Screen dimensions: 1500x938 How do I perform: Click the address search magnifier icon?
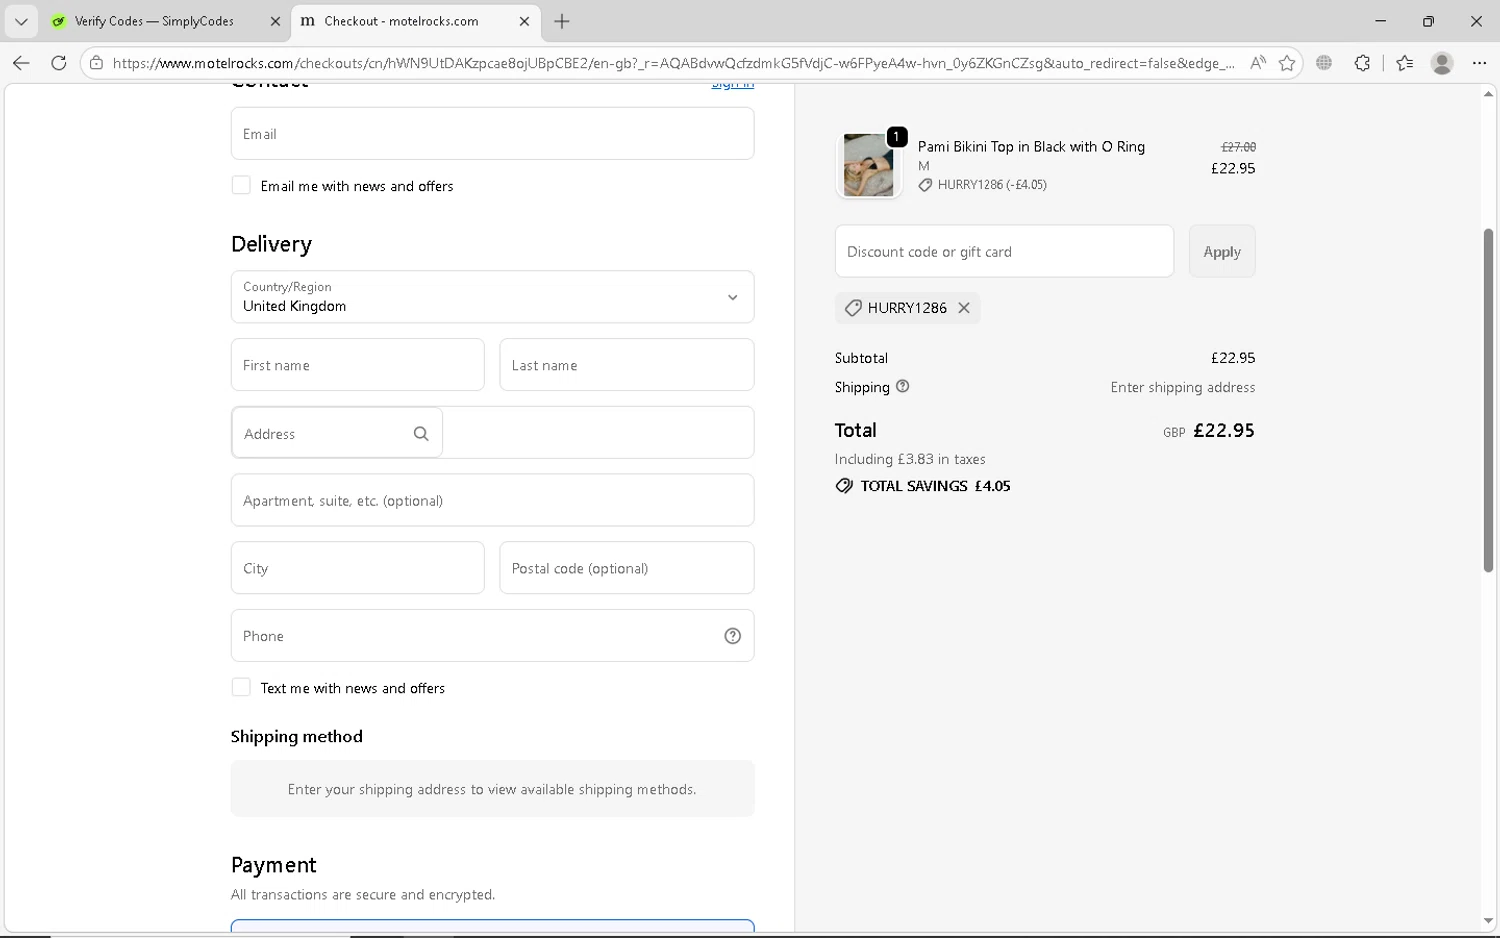(421, 434)
